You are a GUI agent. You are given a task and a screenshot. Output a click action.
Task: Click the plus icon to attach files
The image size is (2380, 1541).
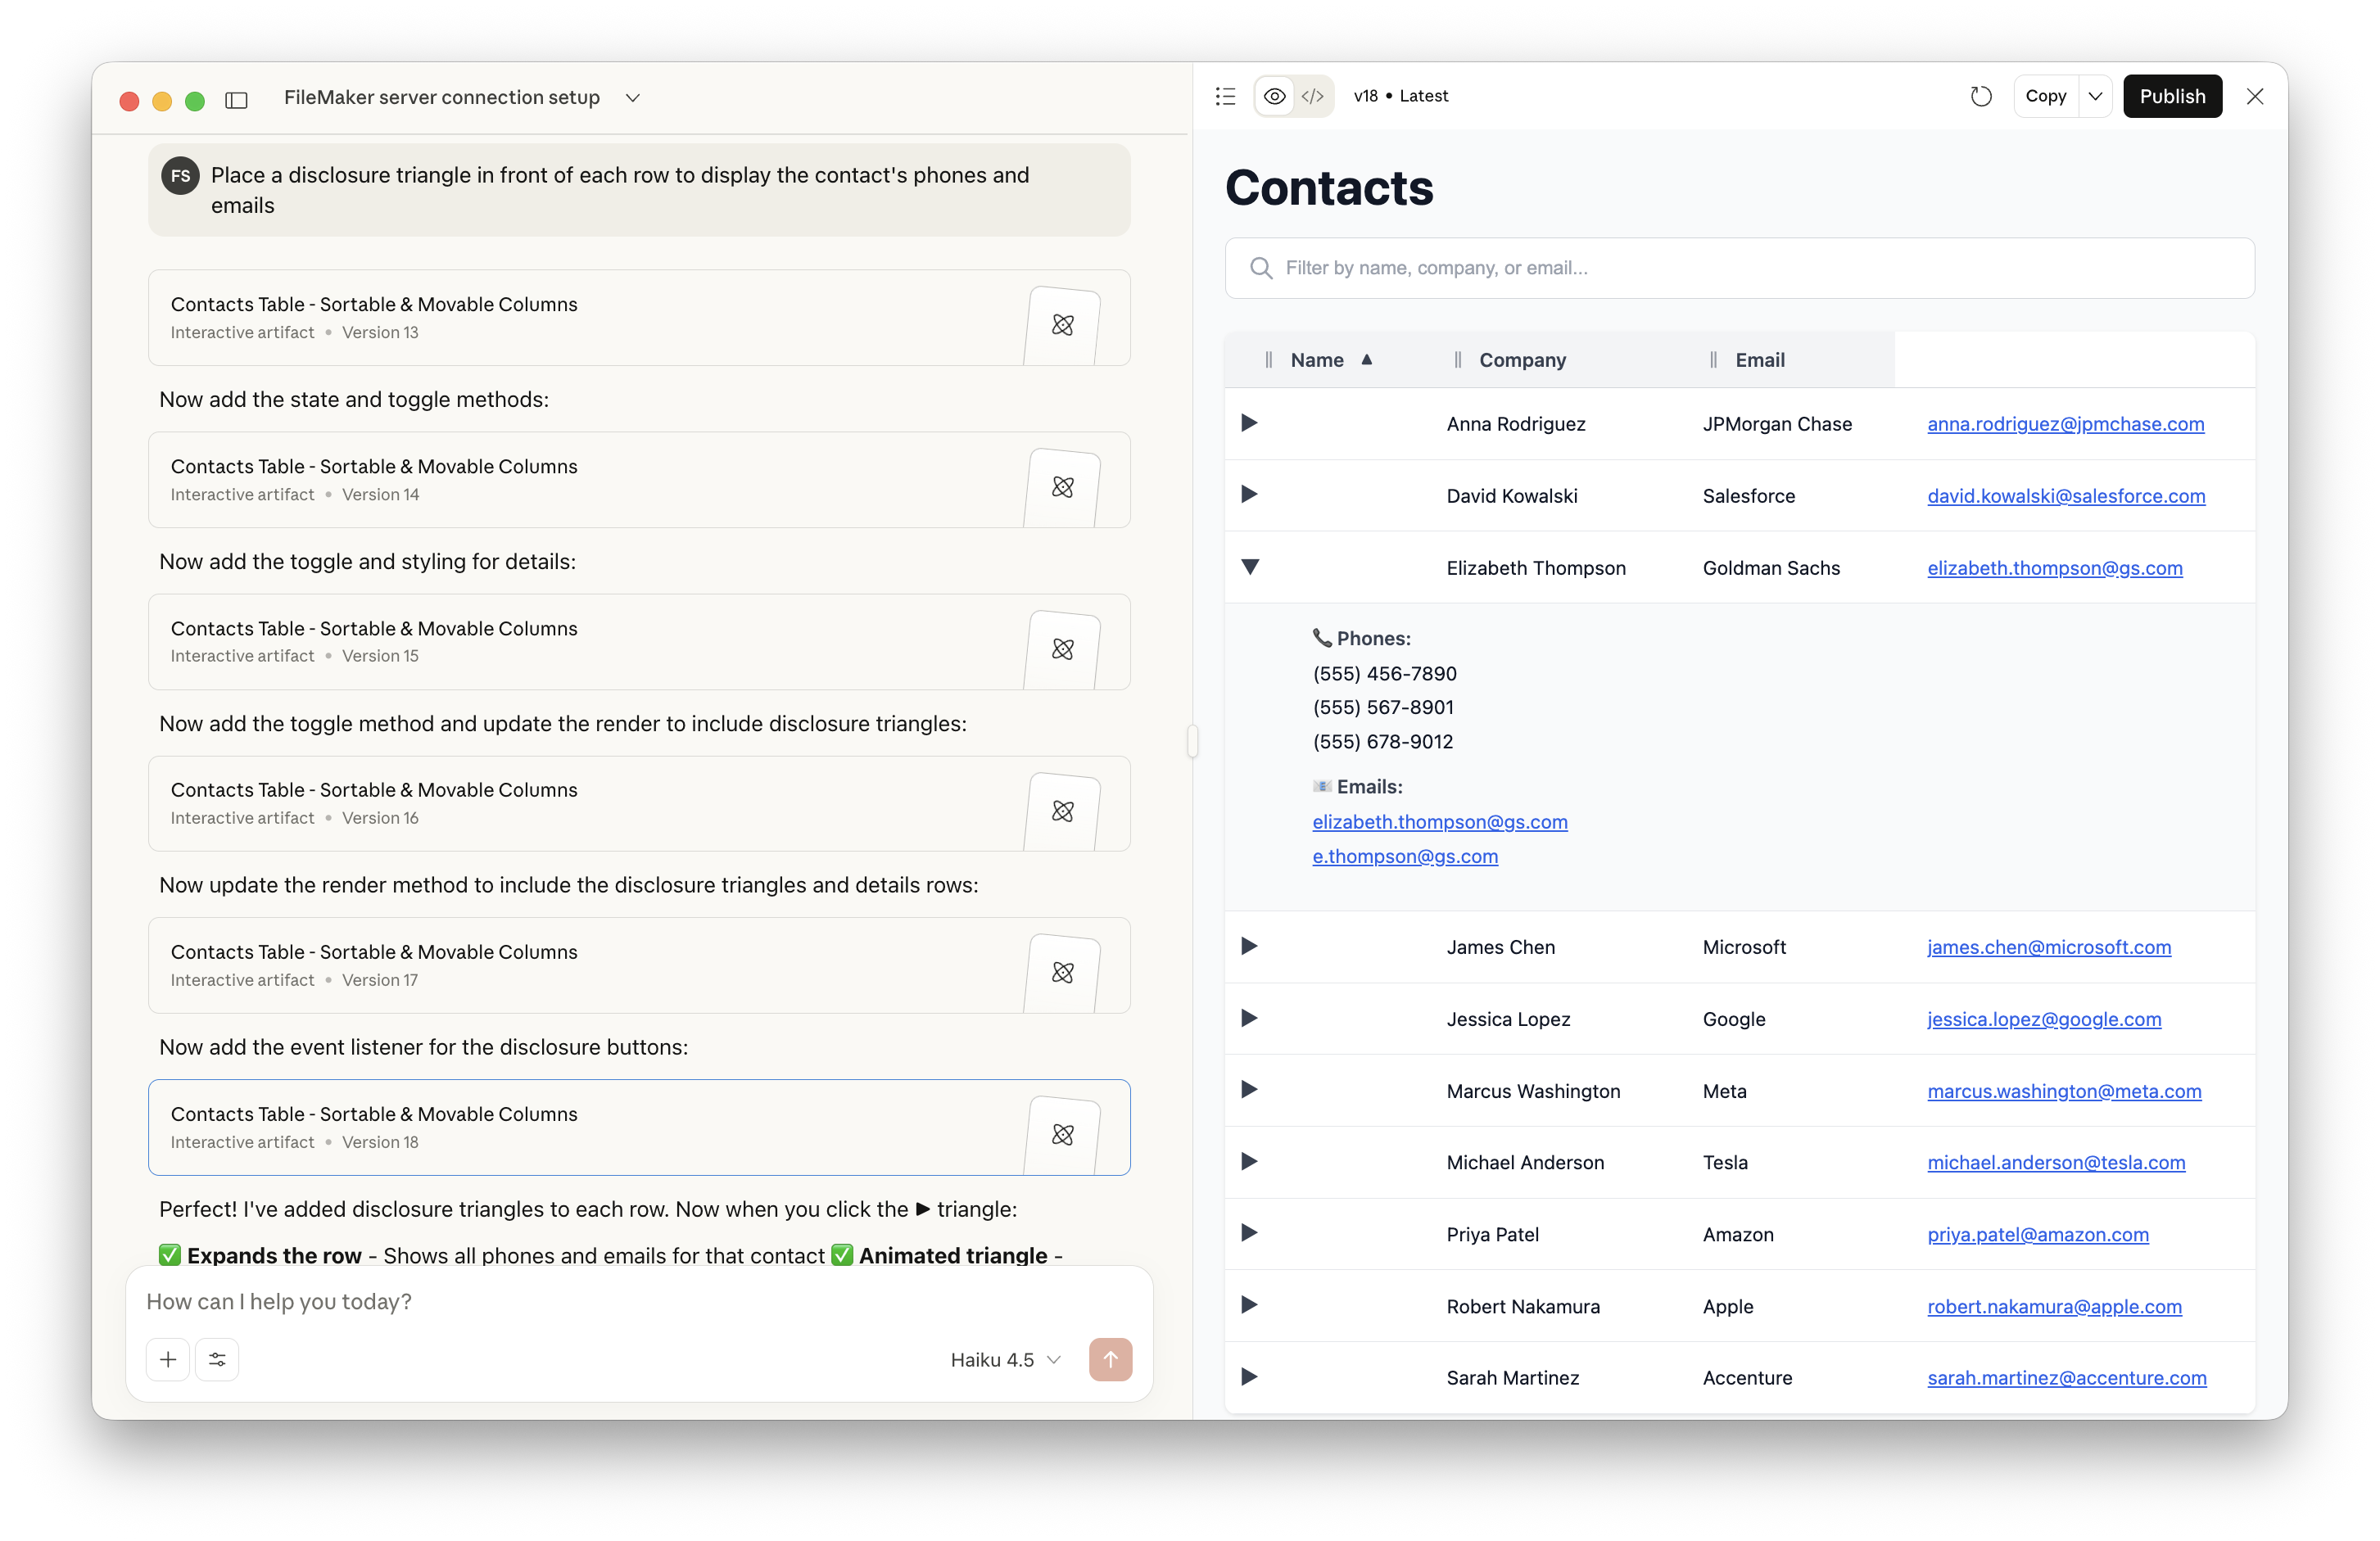click(x=167, y=1360)
